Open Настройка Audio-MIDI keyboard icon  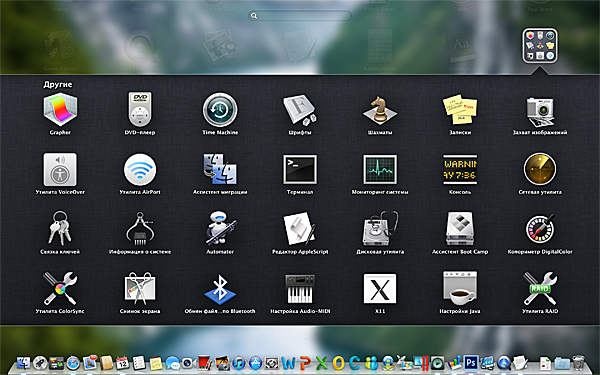(x=300, y=289)
